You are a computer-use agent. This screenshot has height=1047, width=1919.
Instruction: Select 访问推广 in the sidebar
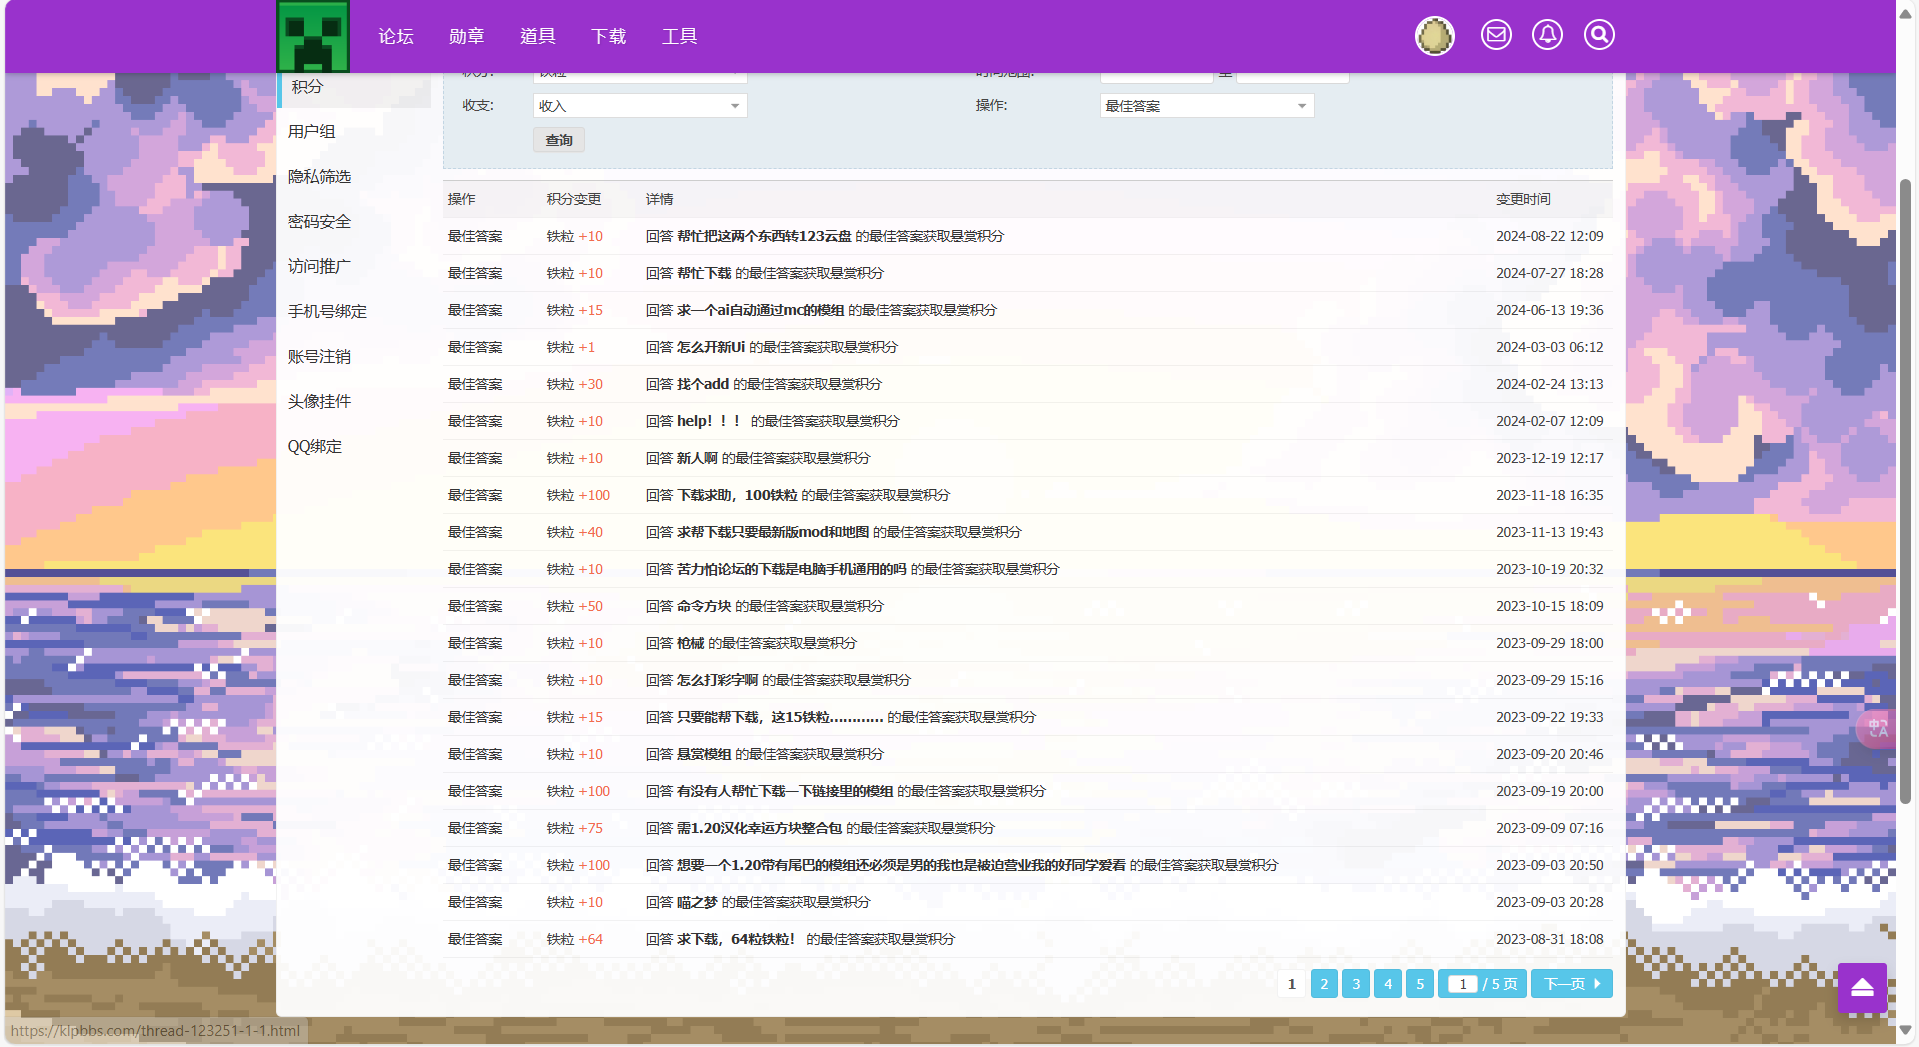[x=320, y=267]
